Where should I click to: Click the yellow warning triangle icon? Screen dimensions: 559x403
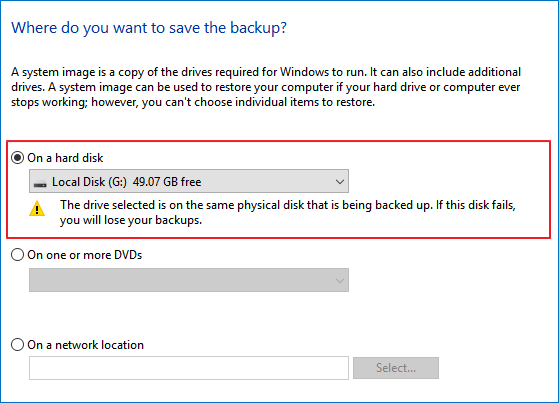(x=37, y=209)
